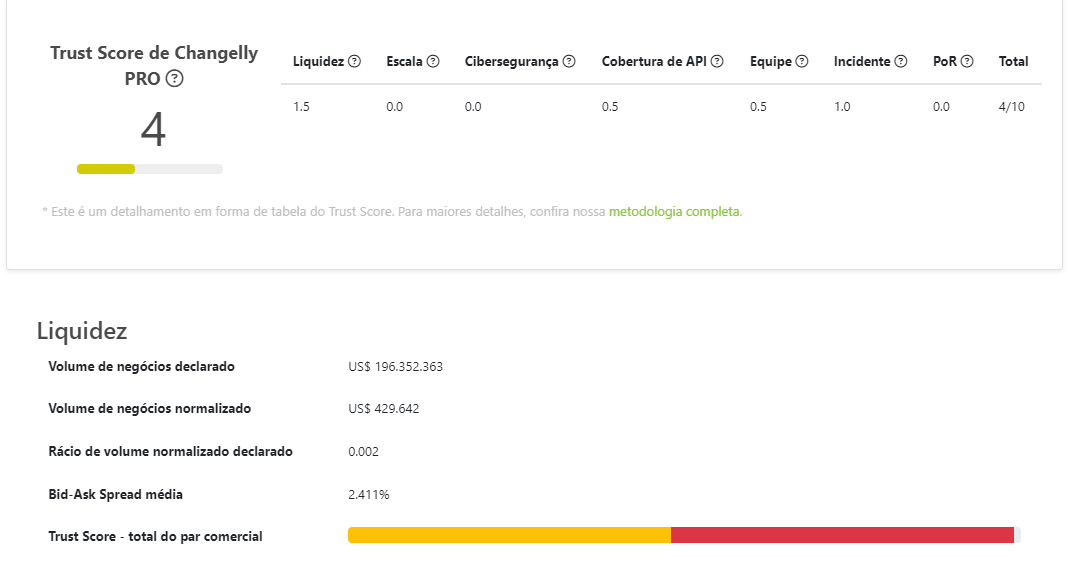Click the declared volume US$ 196.352.363 value
Screen dimensions: 1070x564
pos(395,367)
